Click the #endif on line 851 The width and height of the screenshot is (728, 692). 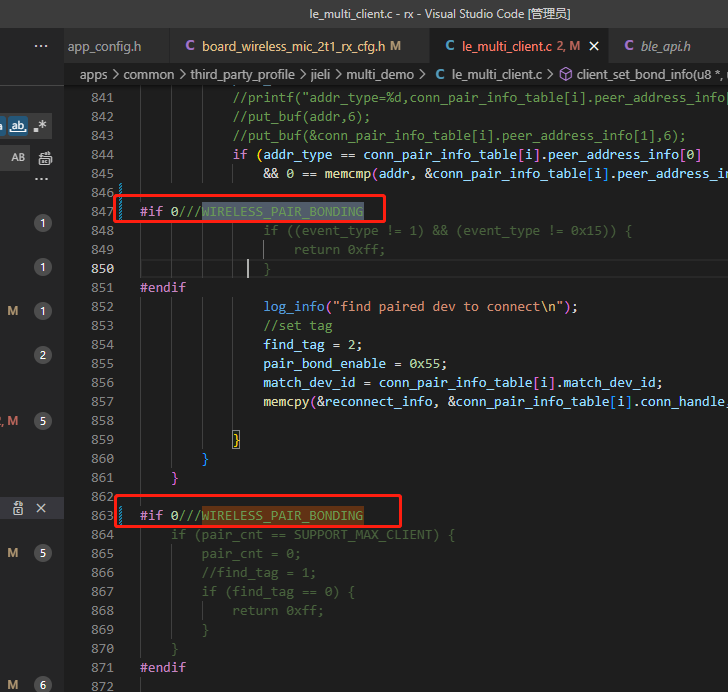(163, 287)
